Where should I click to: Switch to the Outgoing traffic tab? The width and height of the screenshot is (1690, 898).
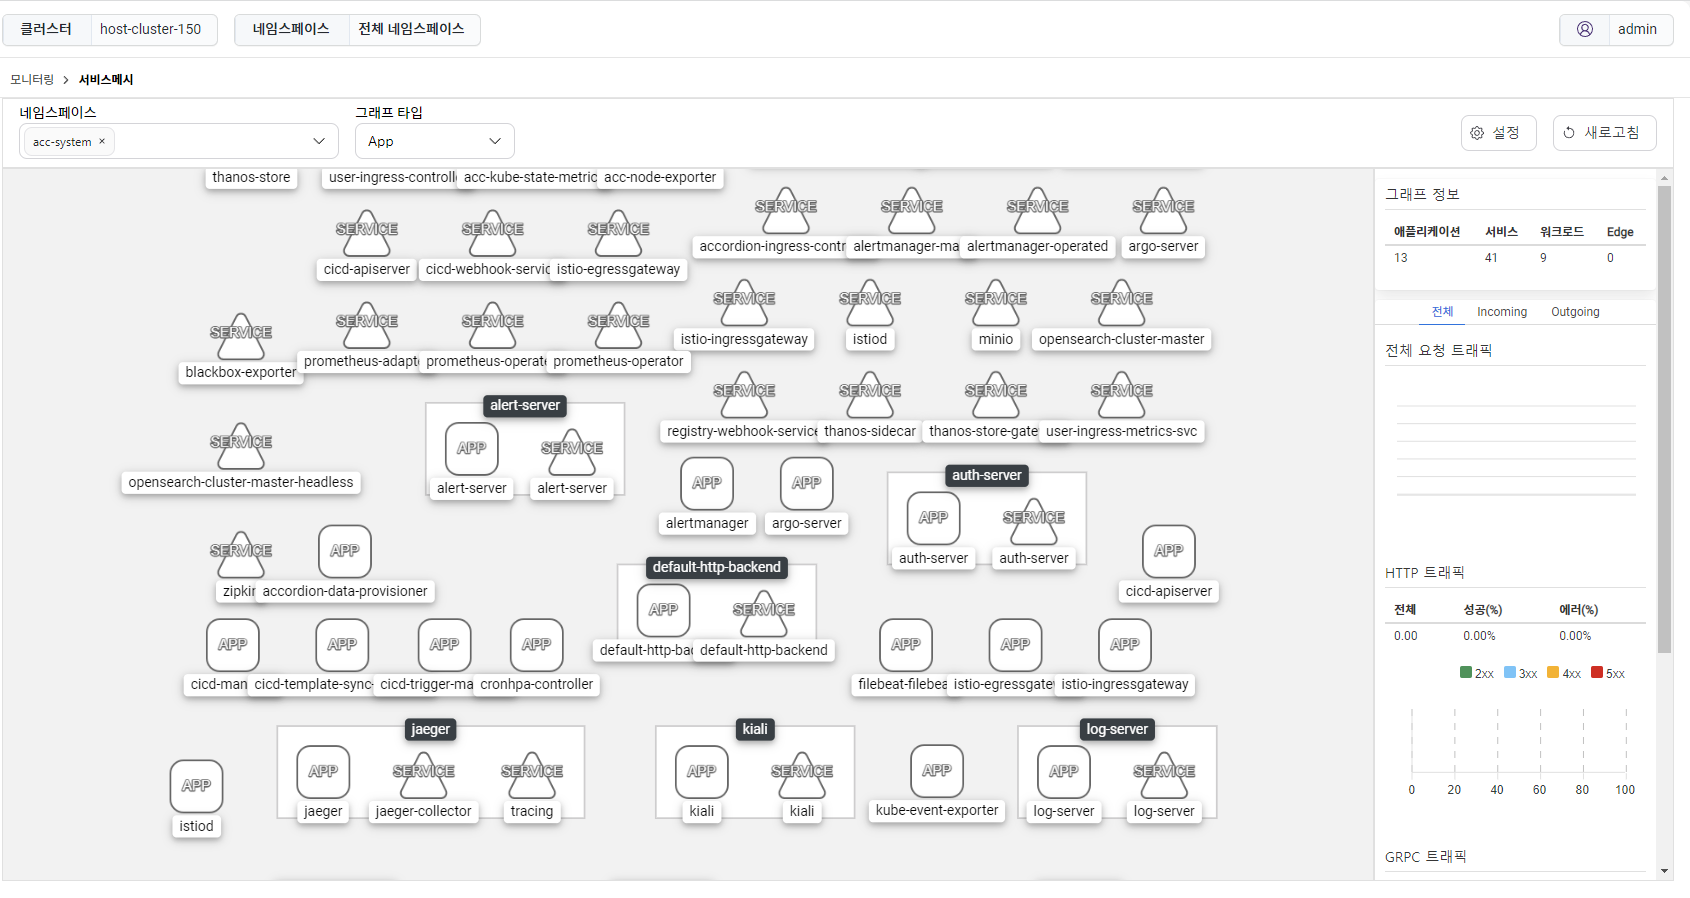click(1575, 312)
